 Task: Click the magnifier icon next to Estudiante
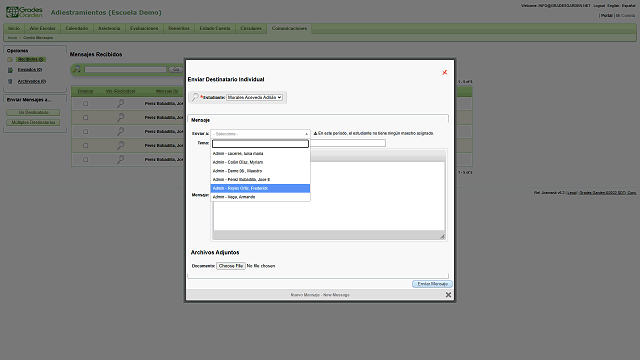(195, 97)
